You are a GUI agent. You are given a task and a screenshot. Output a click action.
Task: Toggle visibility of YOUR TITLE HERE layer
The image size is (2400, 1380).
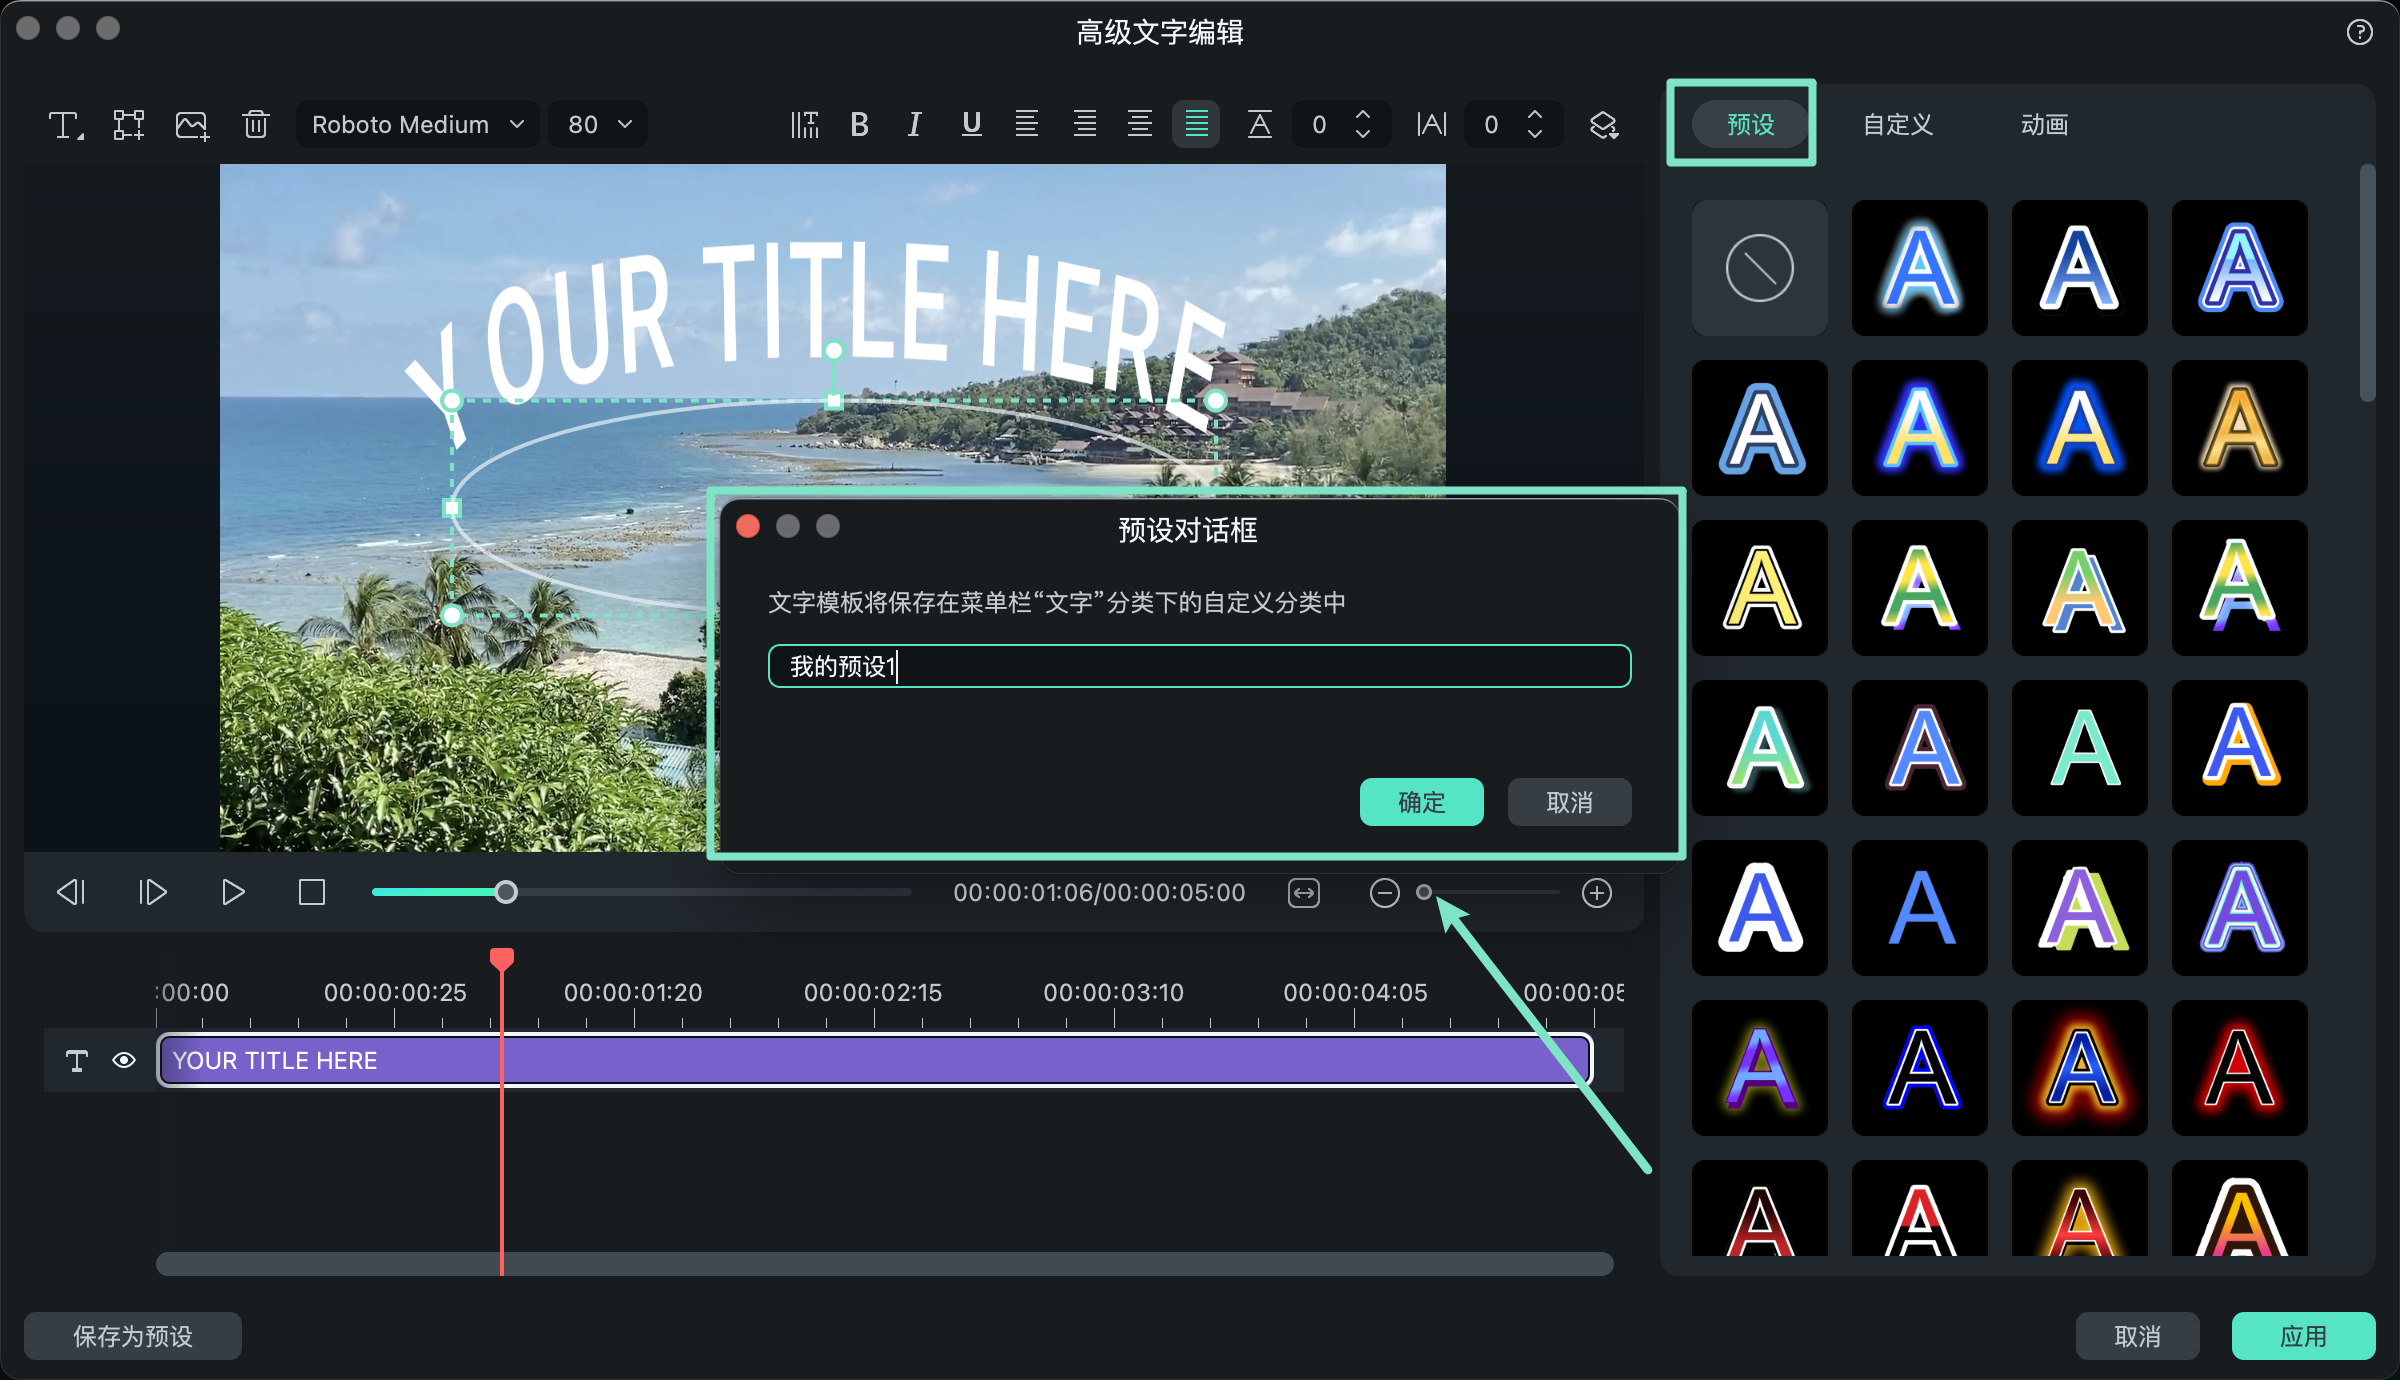[x=122, y=1058]
